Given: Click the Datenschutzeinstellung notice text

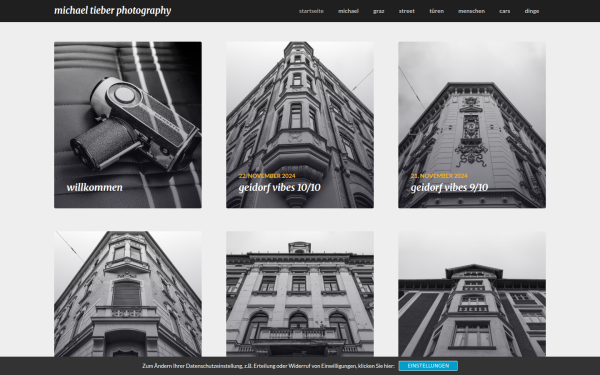Looking at the screenshot, I should pos(268,366).
